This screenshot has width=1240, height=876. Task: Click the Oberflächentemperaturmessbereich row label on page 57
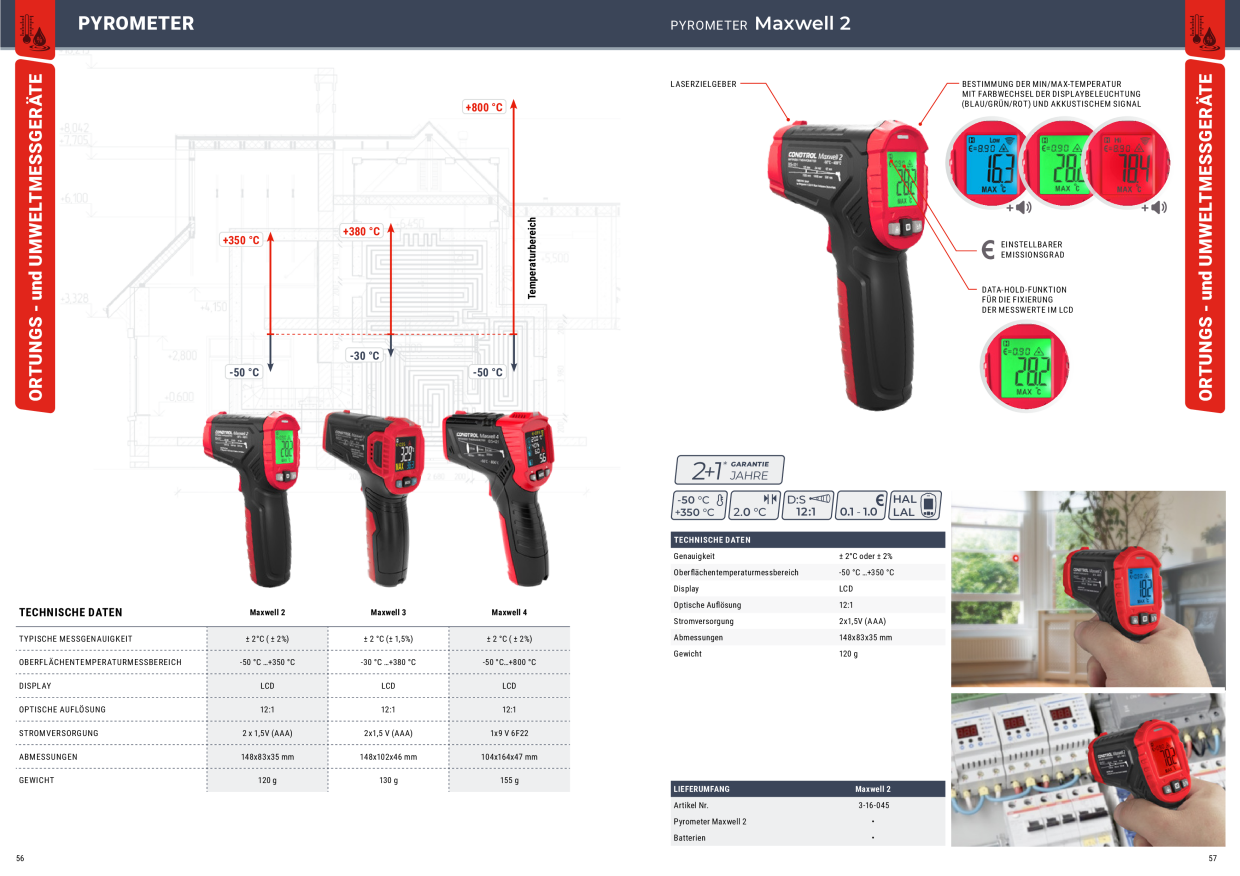click(x=736, y=573)
